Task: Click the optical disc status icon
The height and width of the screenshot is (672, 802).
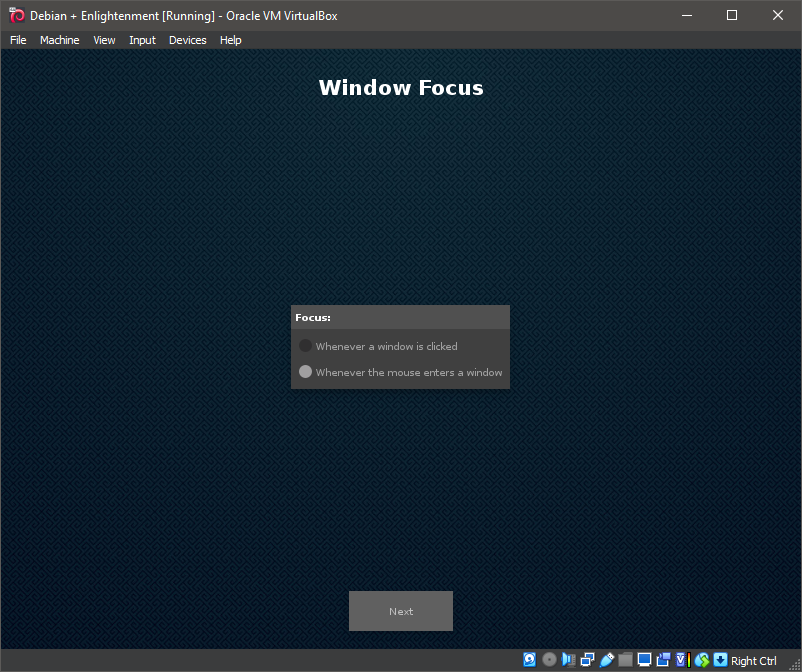Action: (x=549, y=660)
